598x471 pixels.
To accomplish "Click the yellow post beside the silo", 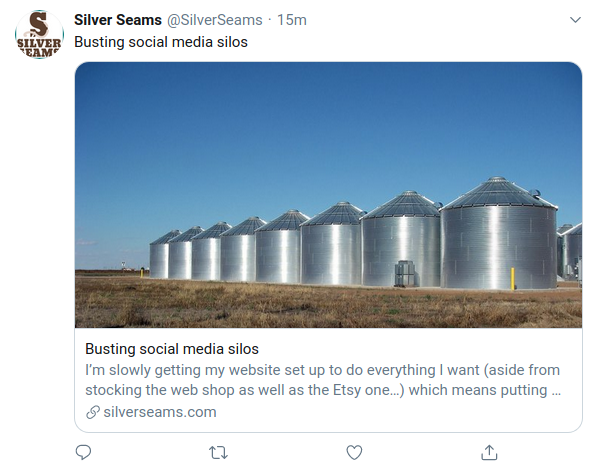I will [x=513, y=279].
